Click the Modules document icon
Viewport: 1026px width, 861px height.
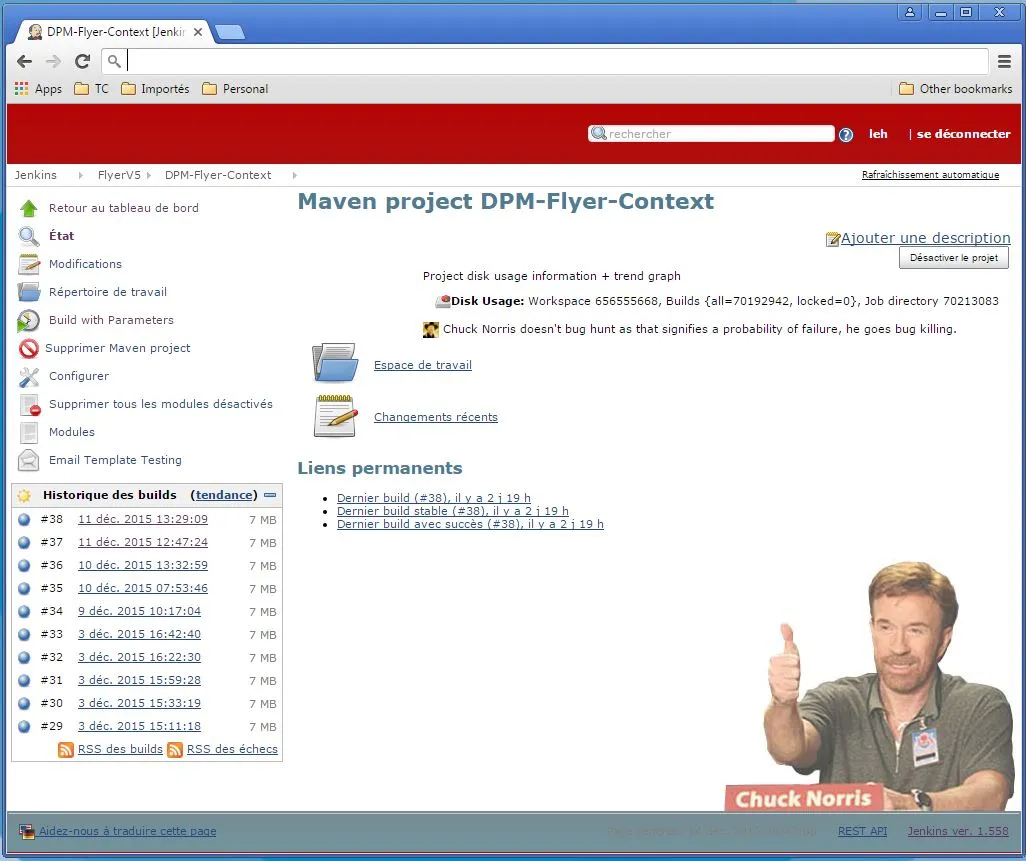(x=28, y=432)
